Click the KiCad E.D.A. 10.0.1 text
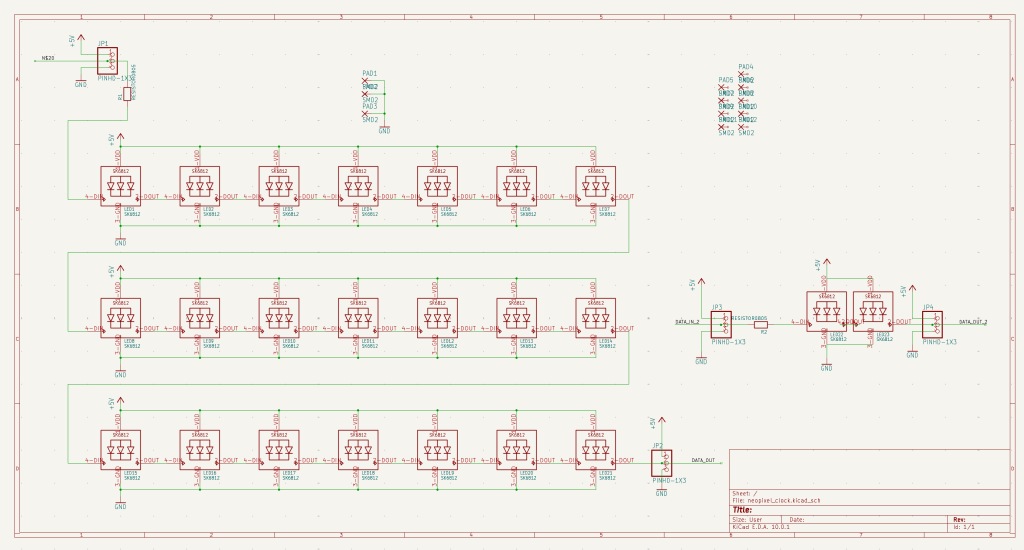Screen dimensions: 1024x550 pyautogui.click(x=761, y=526)
